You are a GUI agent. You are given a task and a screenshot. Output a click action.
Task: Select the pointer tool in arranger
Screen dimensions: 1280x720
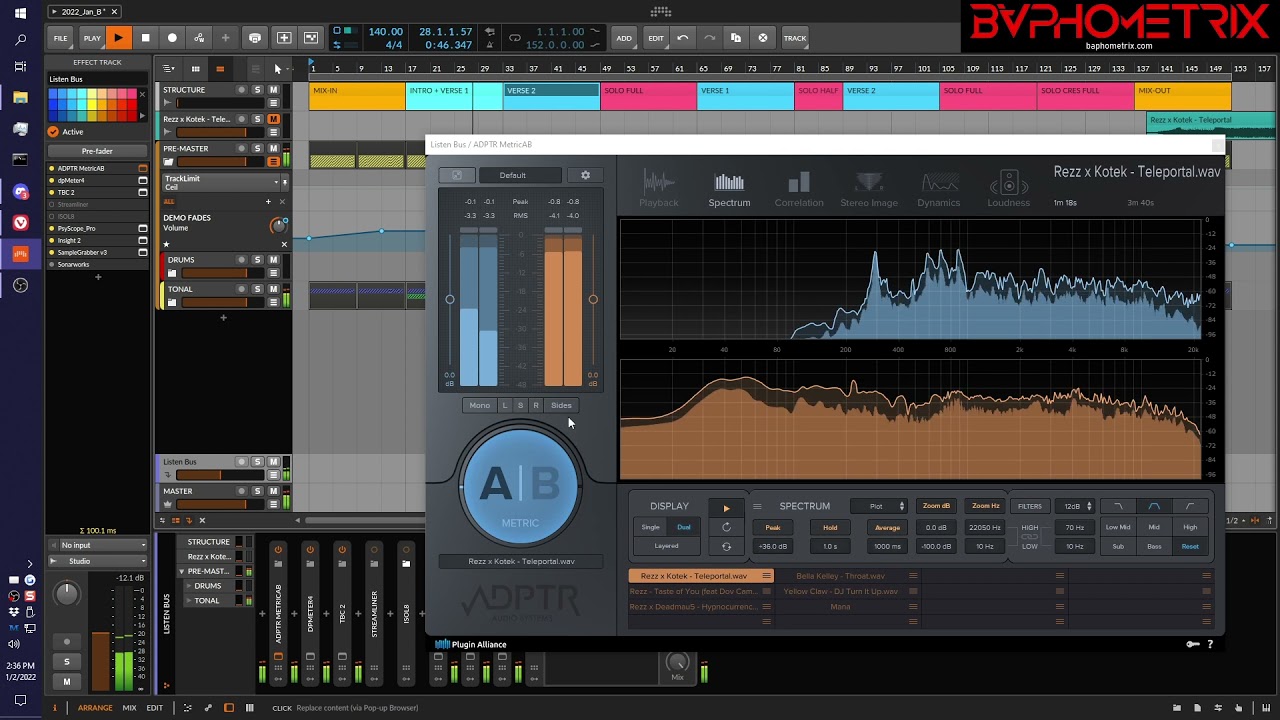pos(278,69)
